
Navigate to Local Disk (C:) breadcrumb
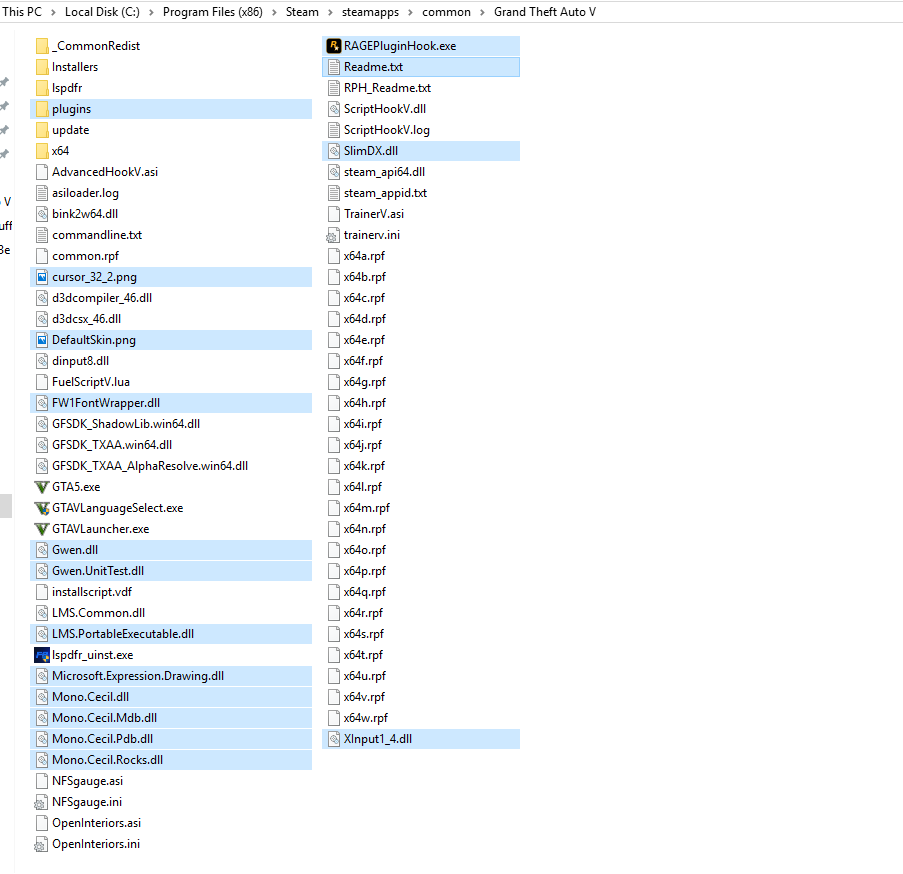point(102,12)
